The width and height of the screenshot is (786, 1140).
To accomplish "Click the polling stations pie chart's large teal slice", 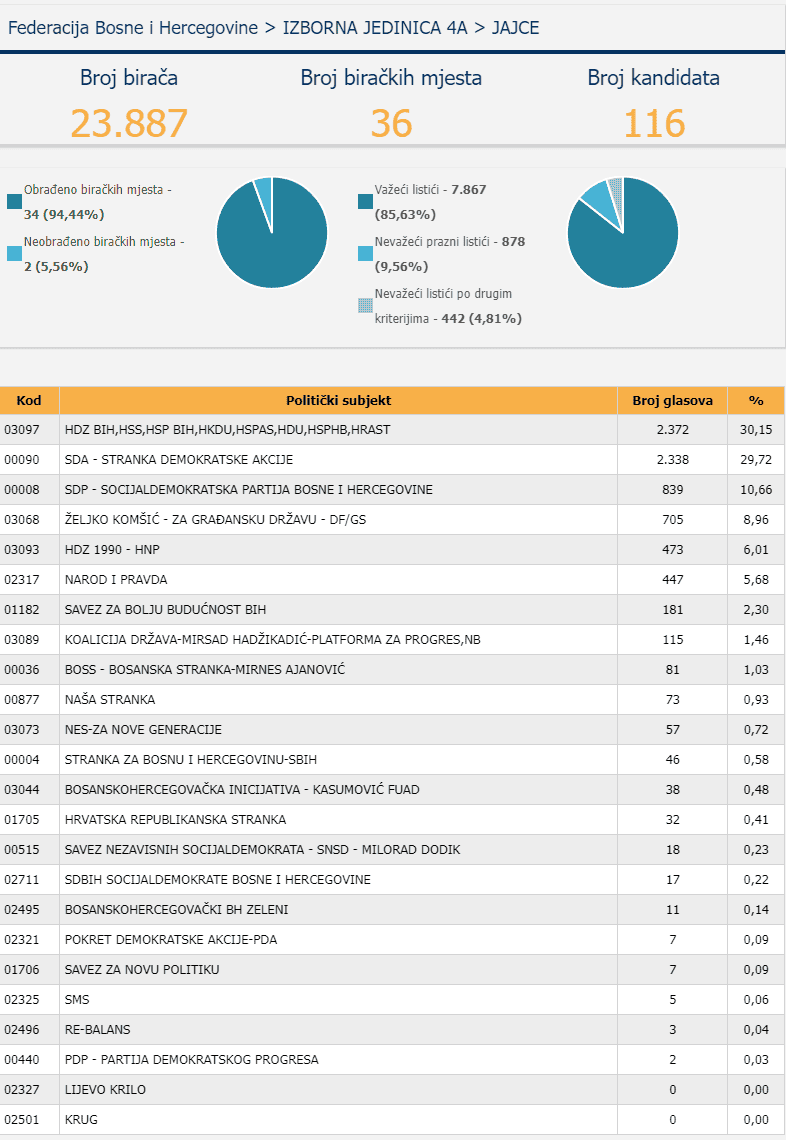I will click(275, 240).
